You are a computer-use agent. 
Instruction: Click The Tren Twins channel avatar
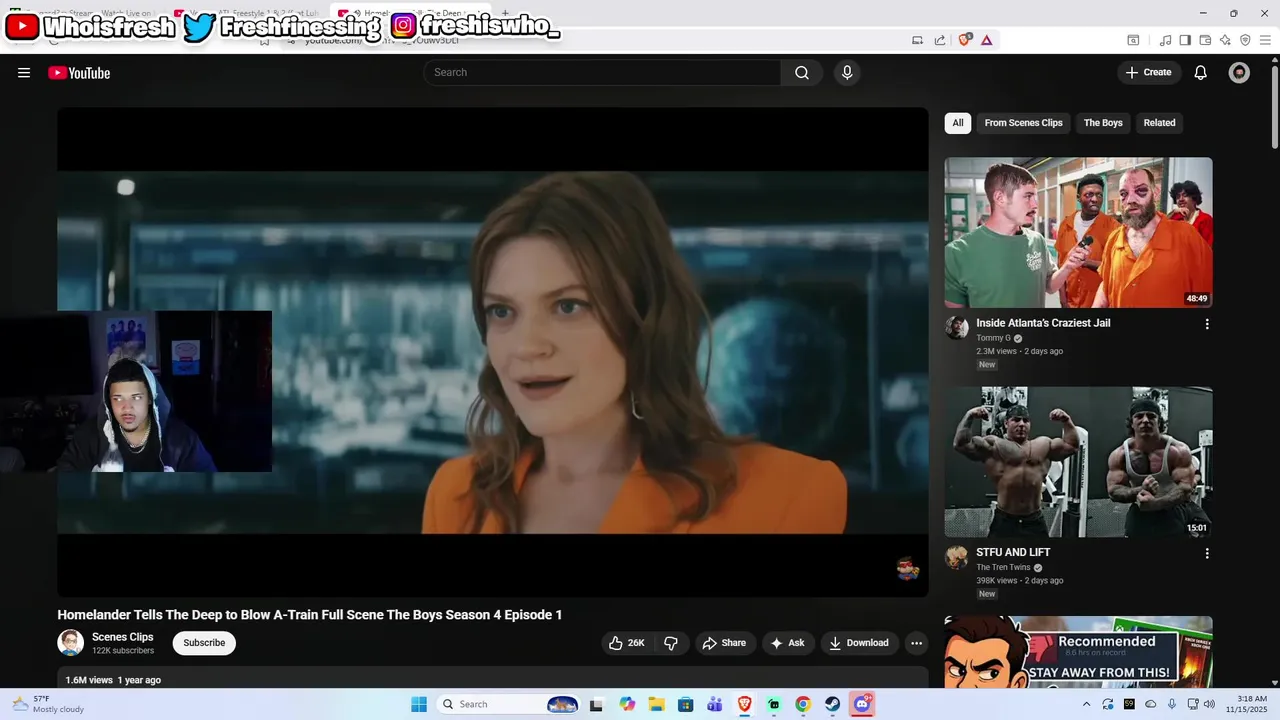click(957, 557)
